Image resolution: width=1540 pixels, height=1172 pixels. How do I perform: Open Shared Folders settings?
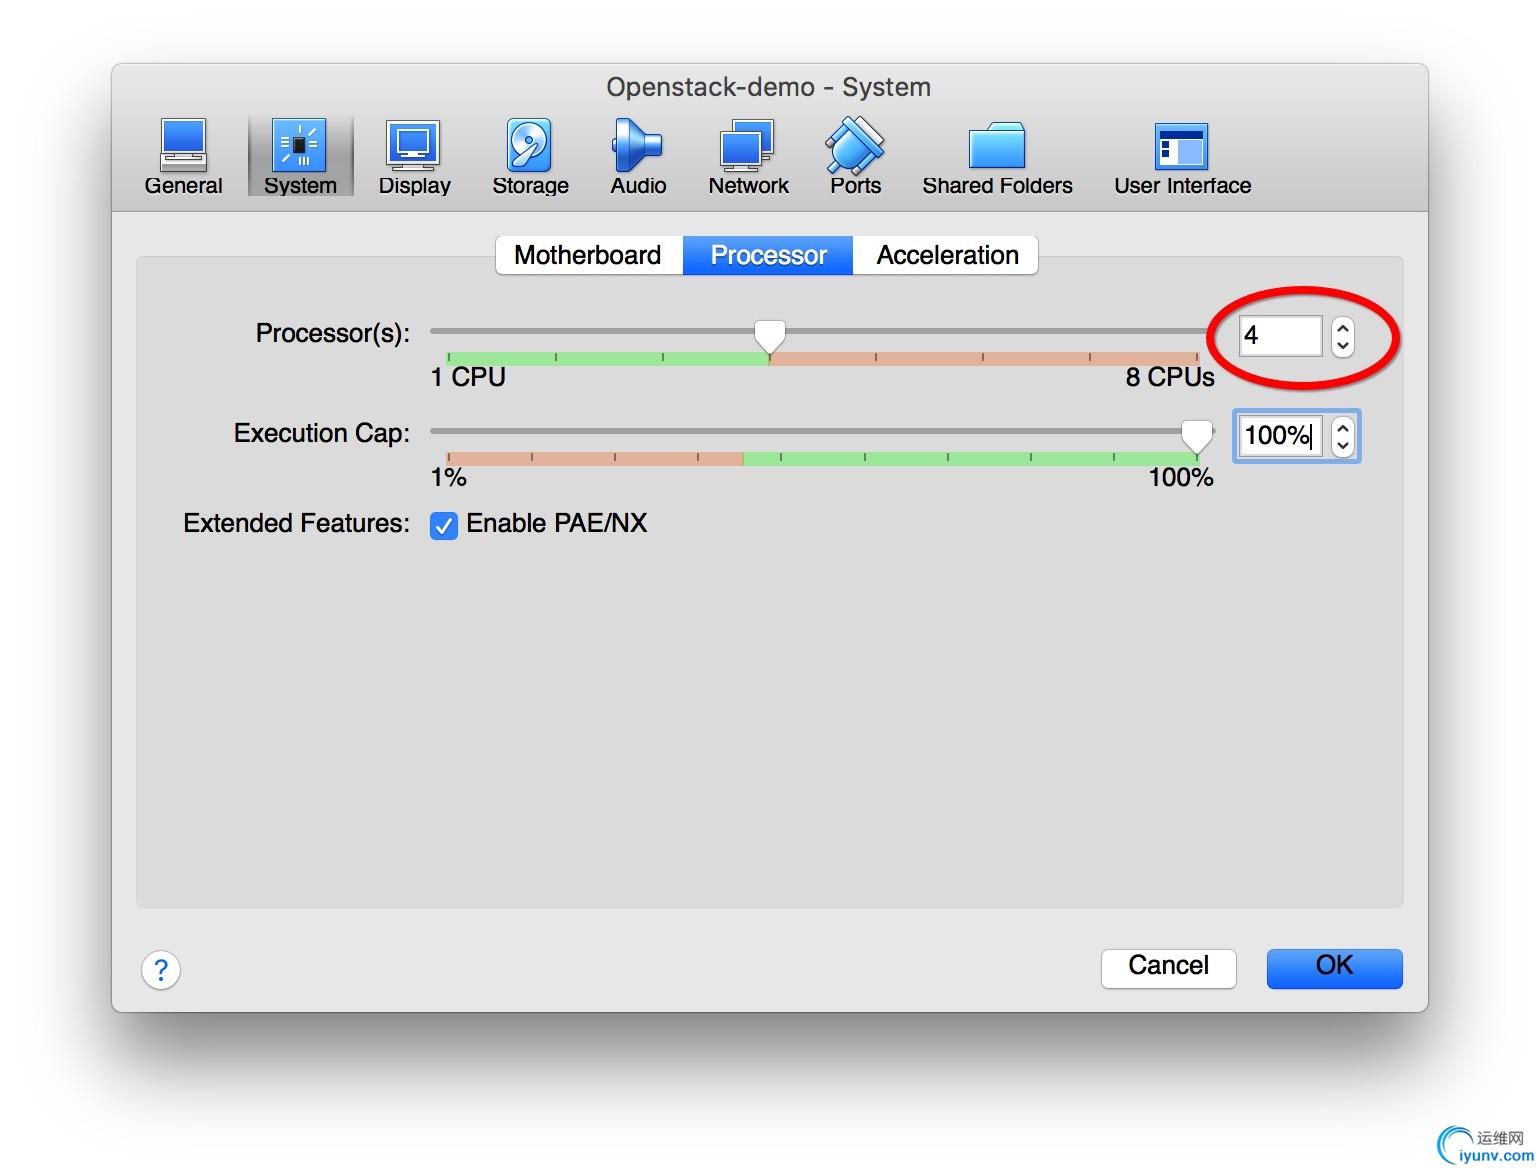tap(997, 157)
